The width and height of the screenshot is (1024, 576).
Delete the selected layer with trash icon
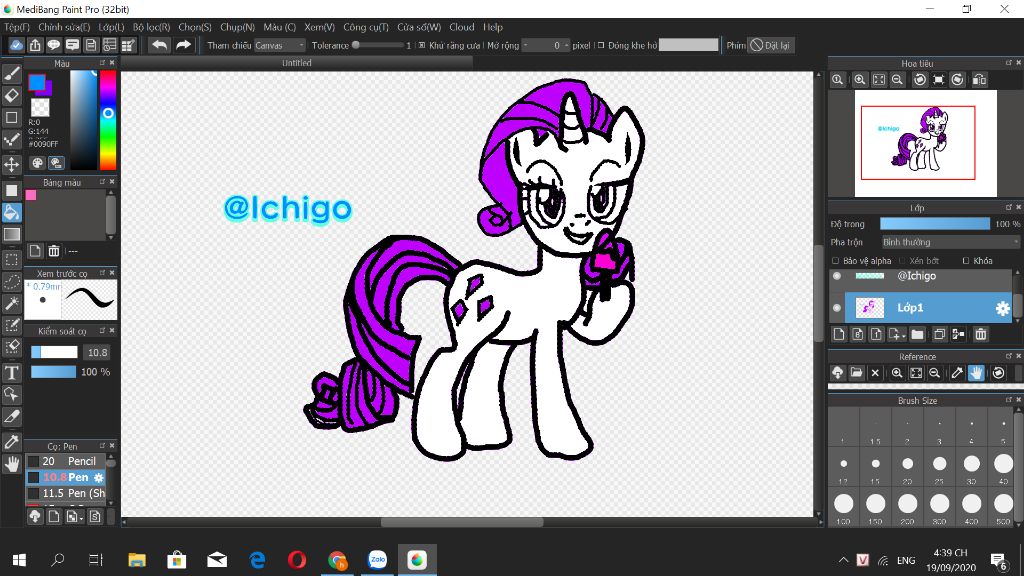(x=980, y=334)
